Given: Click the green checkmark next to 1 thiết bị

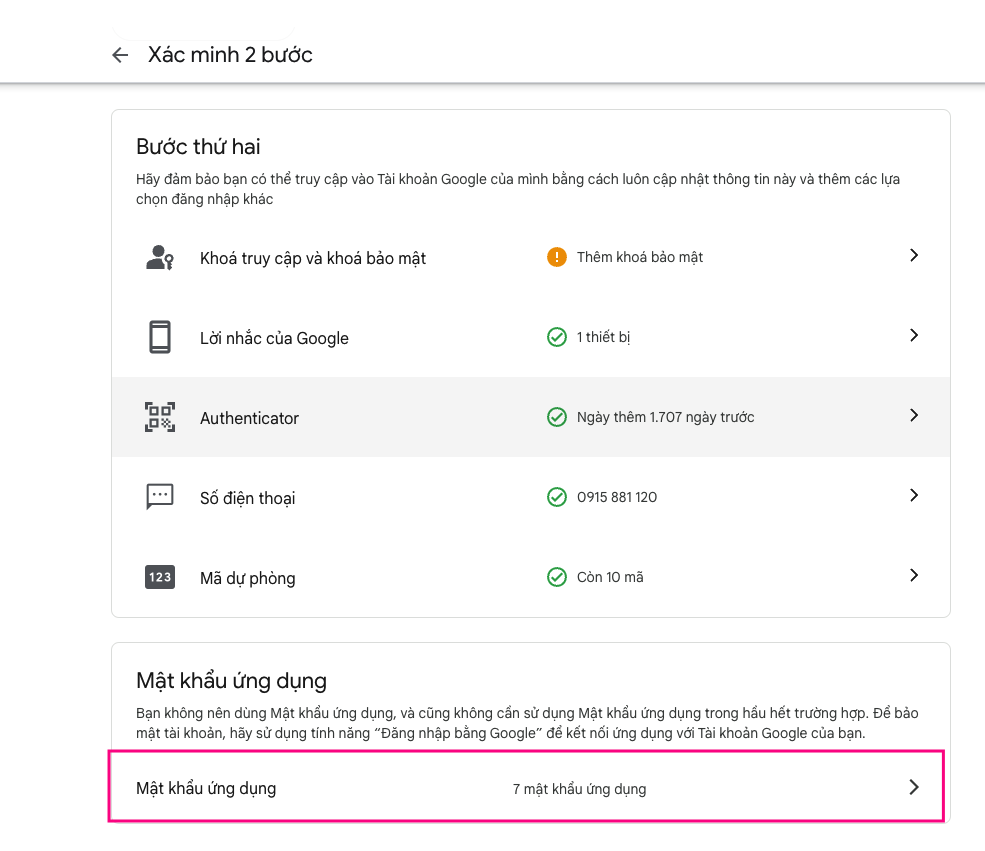Looking at the screenshot, I should pos(557,337).
